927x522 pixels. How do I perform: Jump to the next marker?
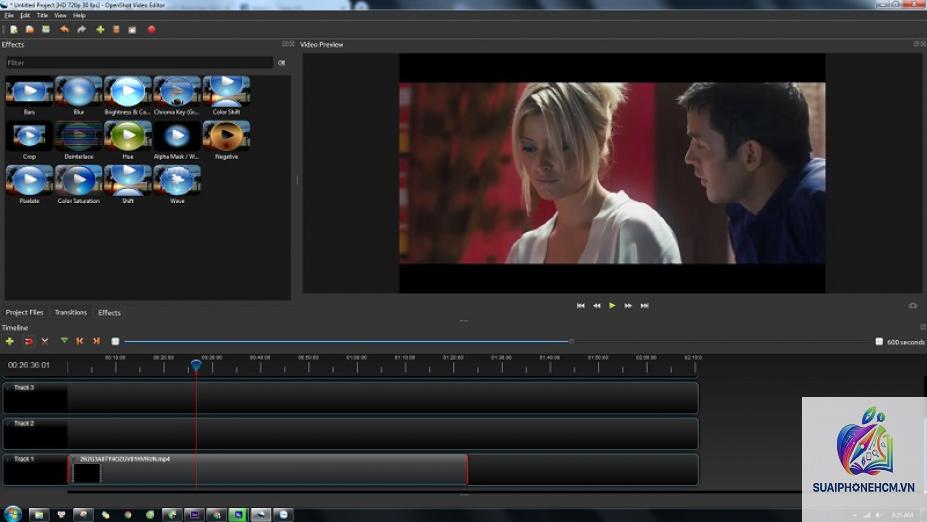point(96,341)
